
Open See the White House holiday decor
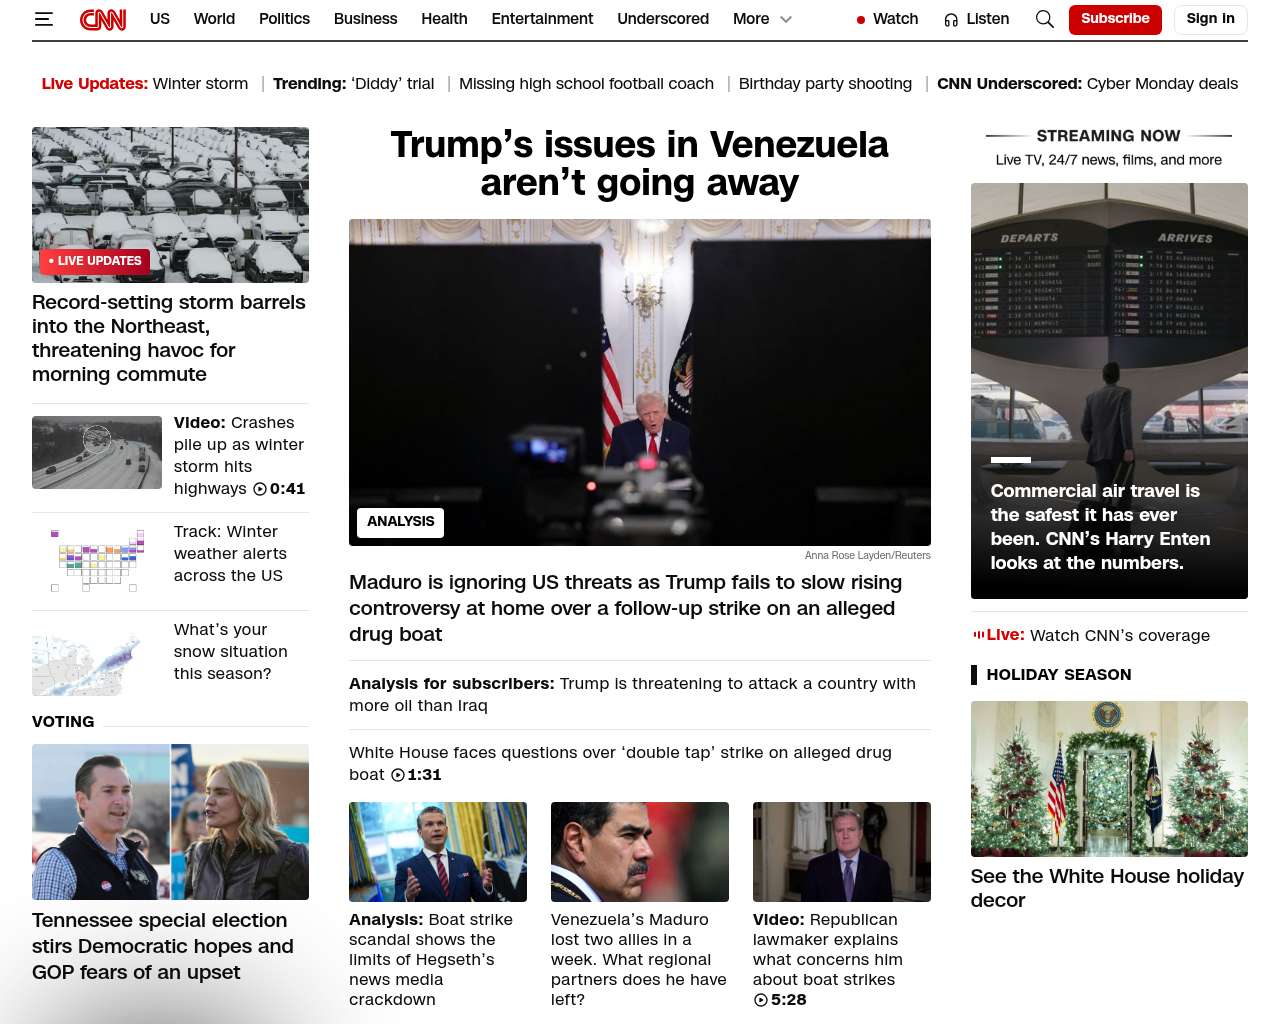point(1107,888)
